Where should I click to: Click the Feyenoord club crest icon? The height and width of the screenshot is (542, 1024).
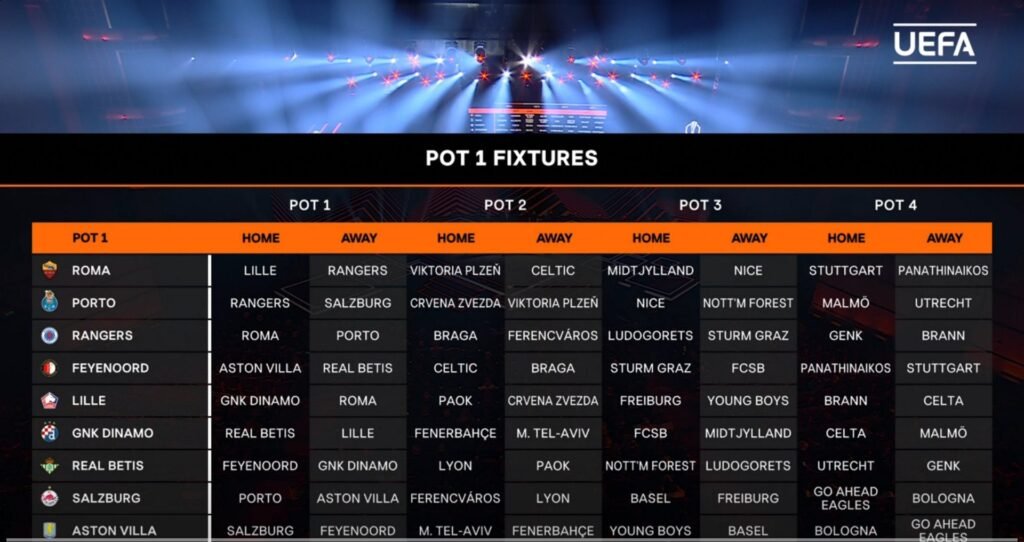point(50,368)
